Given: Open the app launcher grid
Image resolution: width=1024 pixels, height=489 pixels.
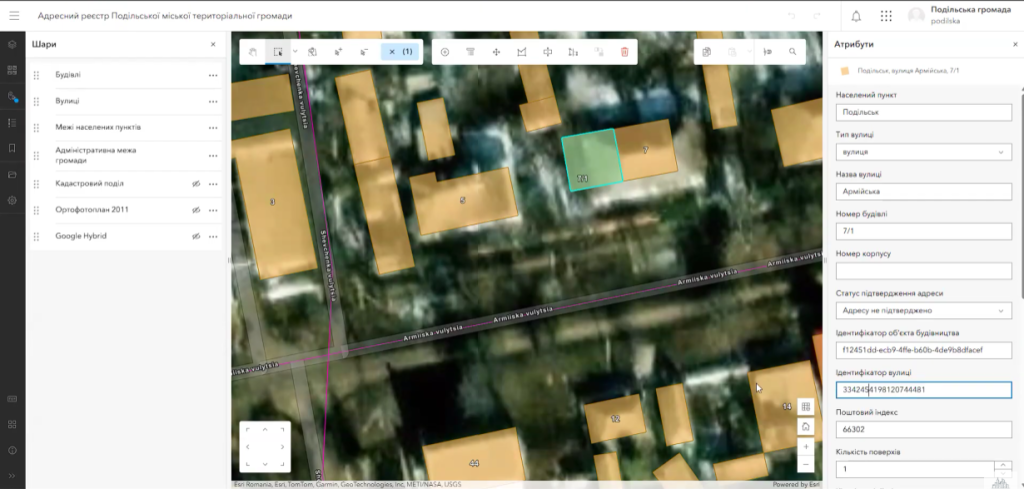Looking at the screenshot, I should (886, 16).
